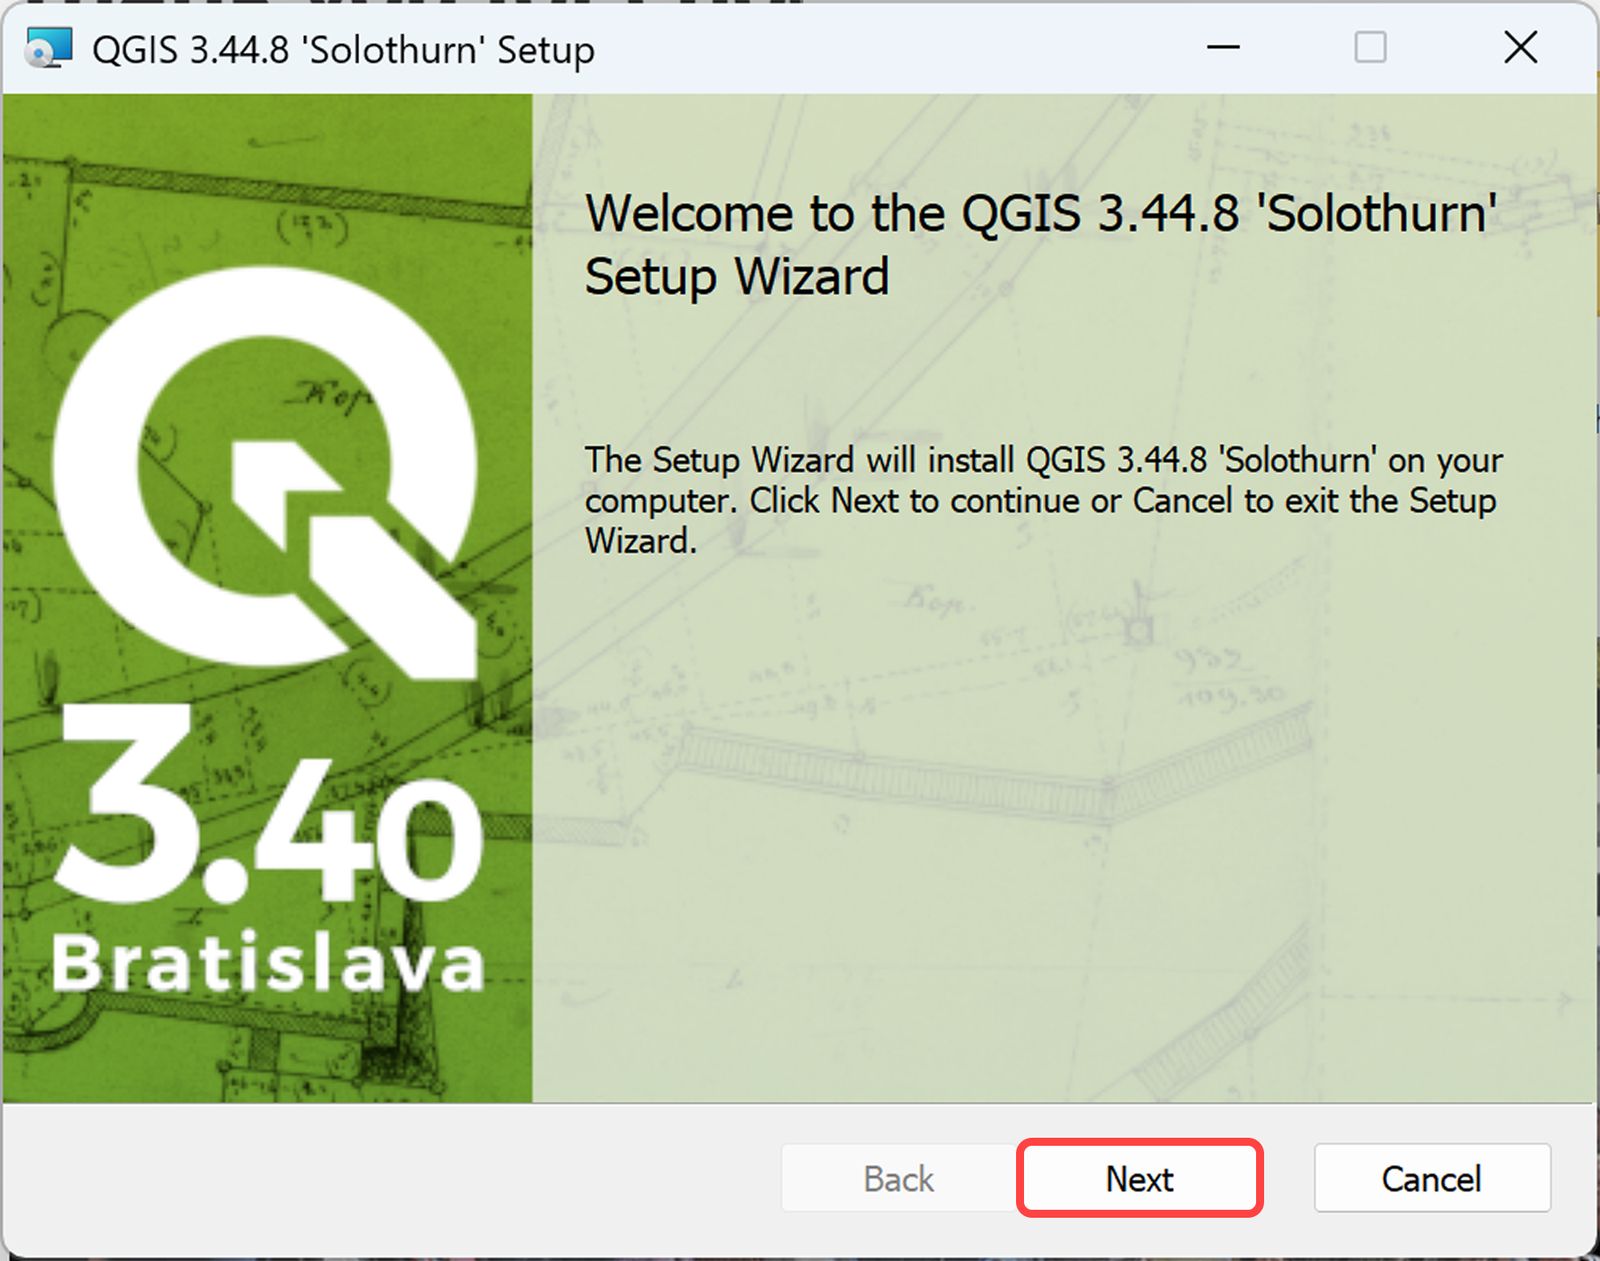
Task: Click the white QGIS Q logo
Action: 266,472
